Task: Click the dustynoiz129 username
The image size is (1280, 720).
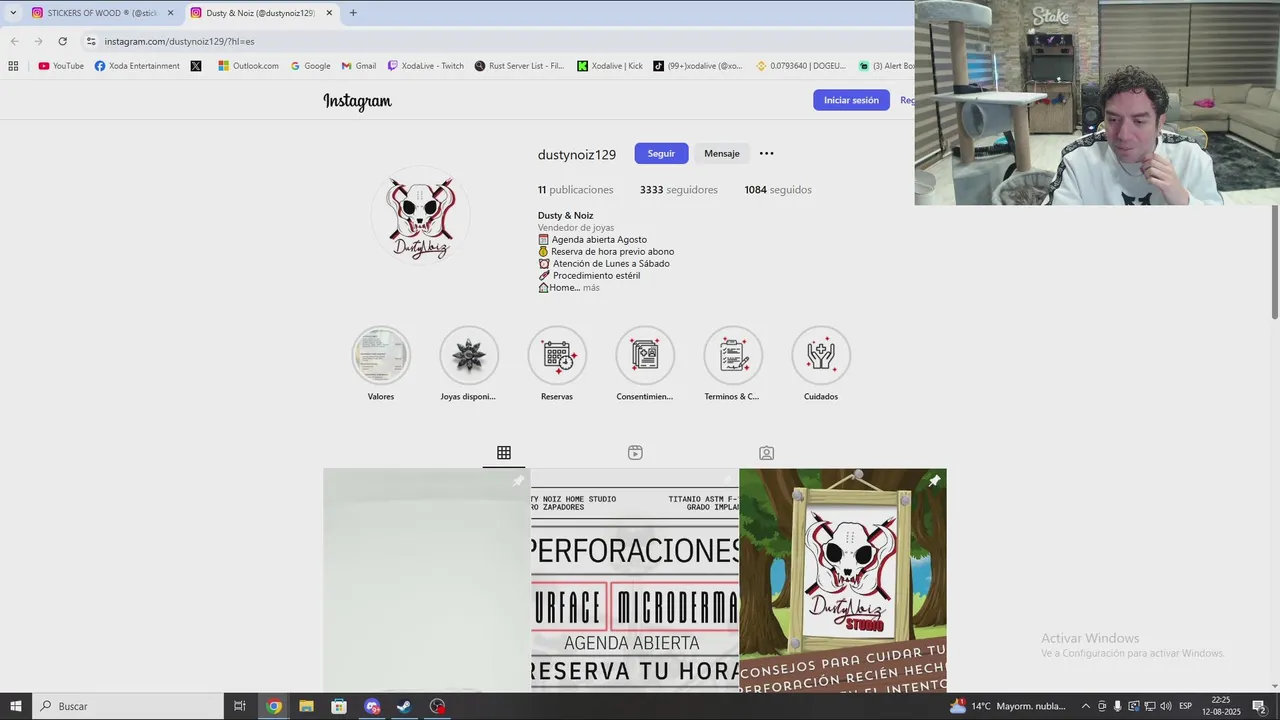Action: (x=577, y=154)
